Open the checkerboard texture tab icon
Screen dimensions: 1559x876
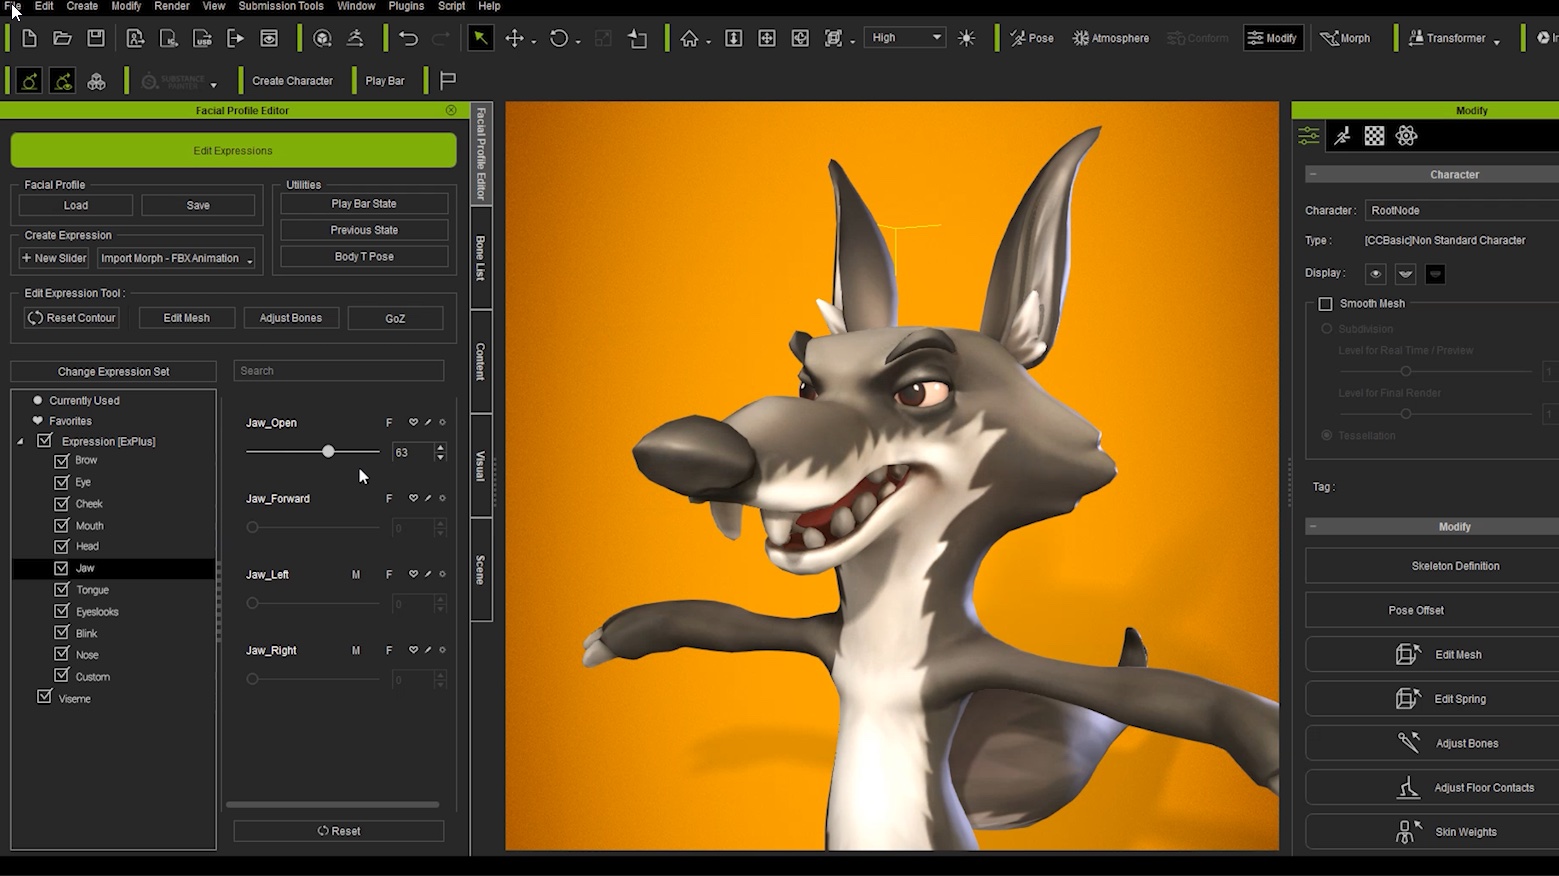pyautogui.click(x=1374, y=136)
